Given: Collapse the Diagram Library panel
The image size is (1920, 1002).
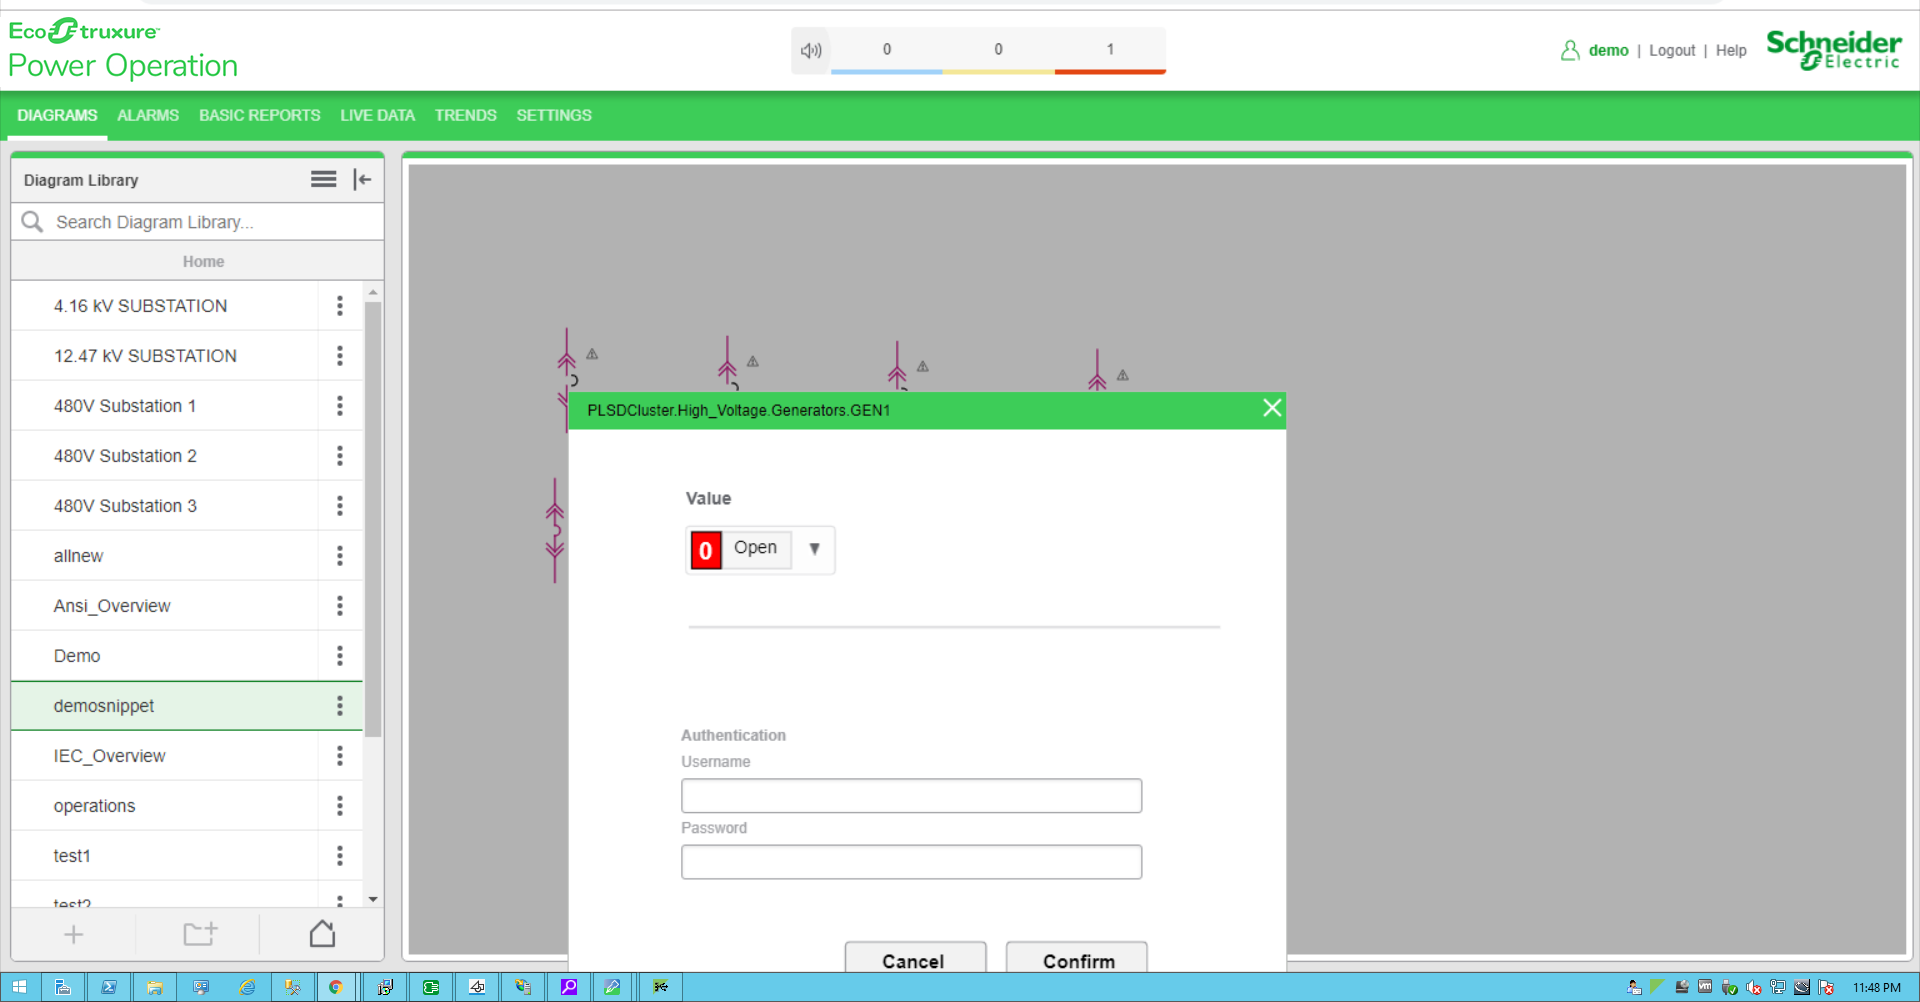Looking at the screenshot, I should pyautogui.click(x=362, y=179).
